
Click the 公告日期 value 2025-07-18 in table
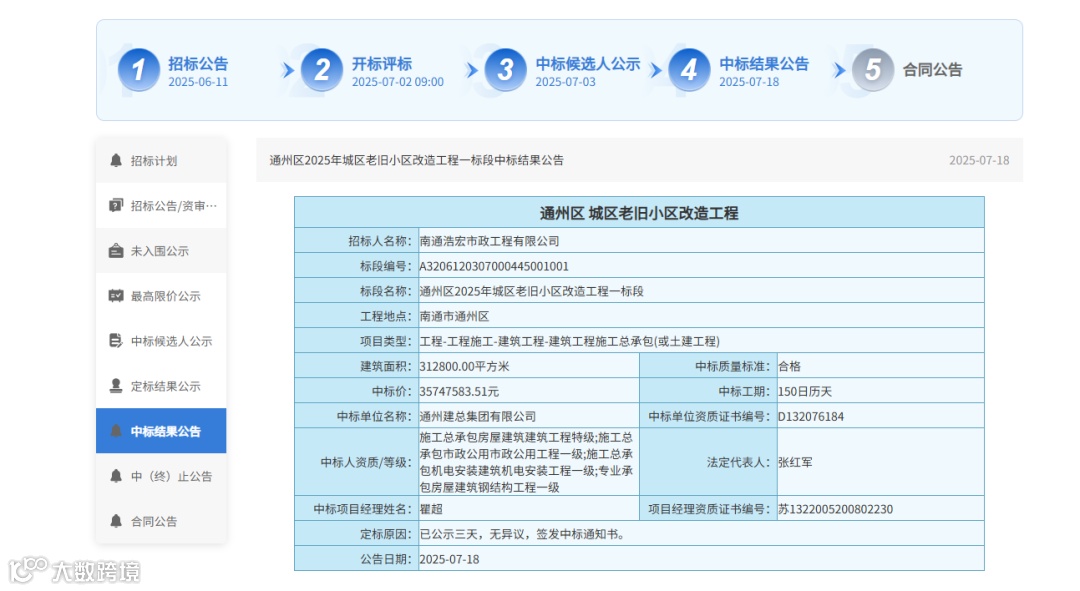[x=449, y=559]
